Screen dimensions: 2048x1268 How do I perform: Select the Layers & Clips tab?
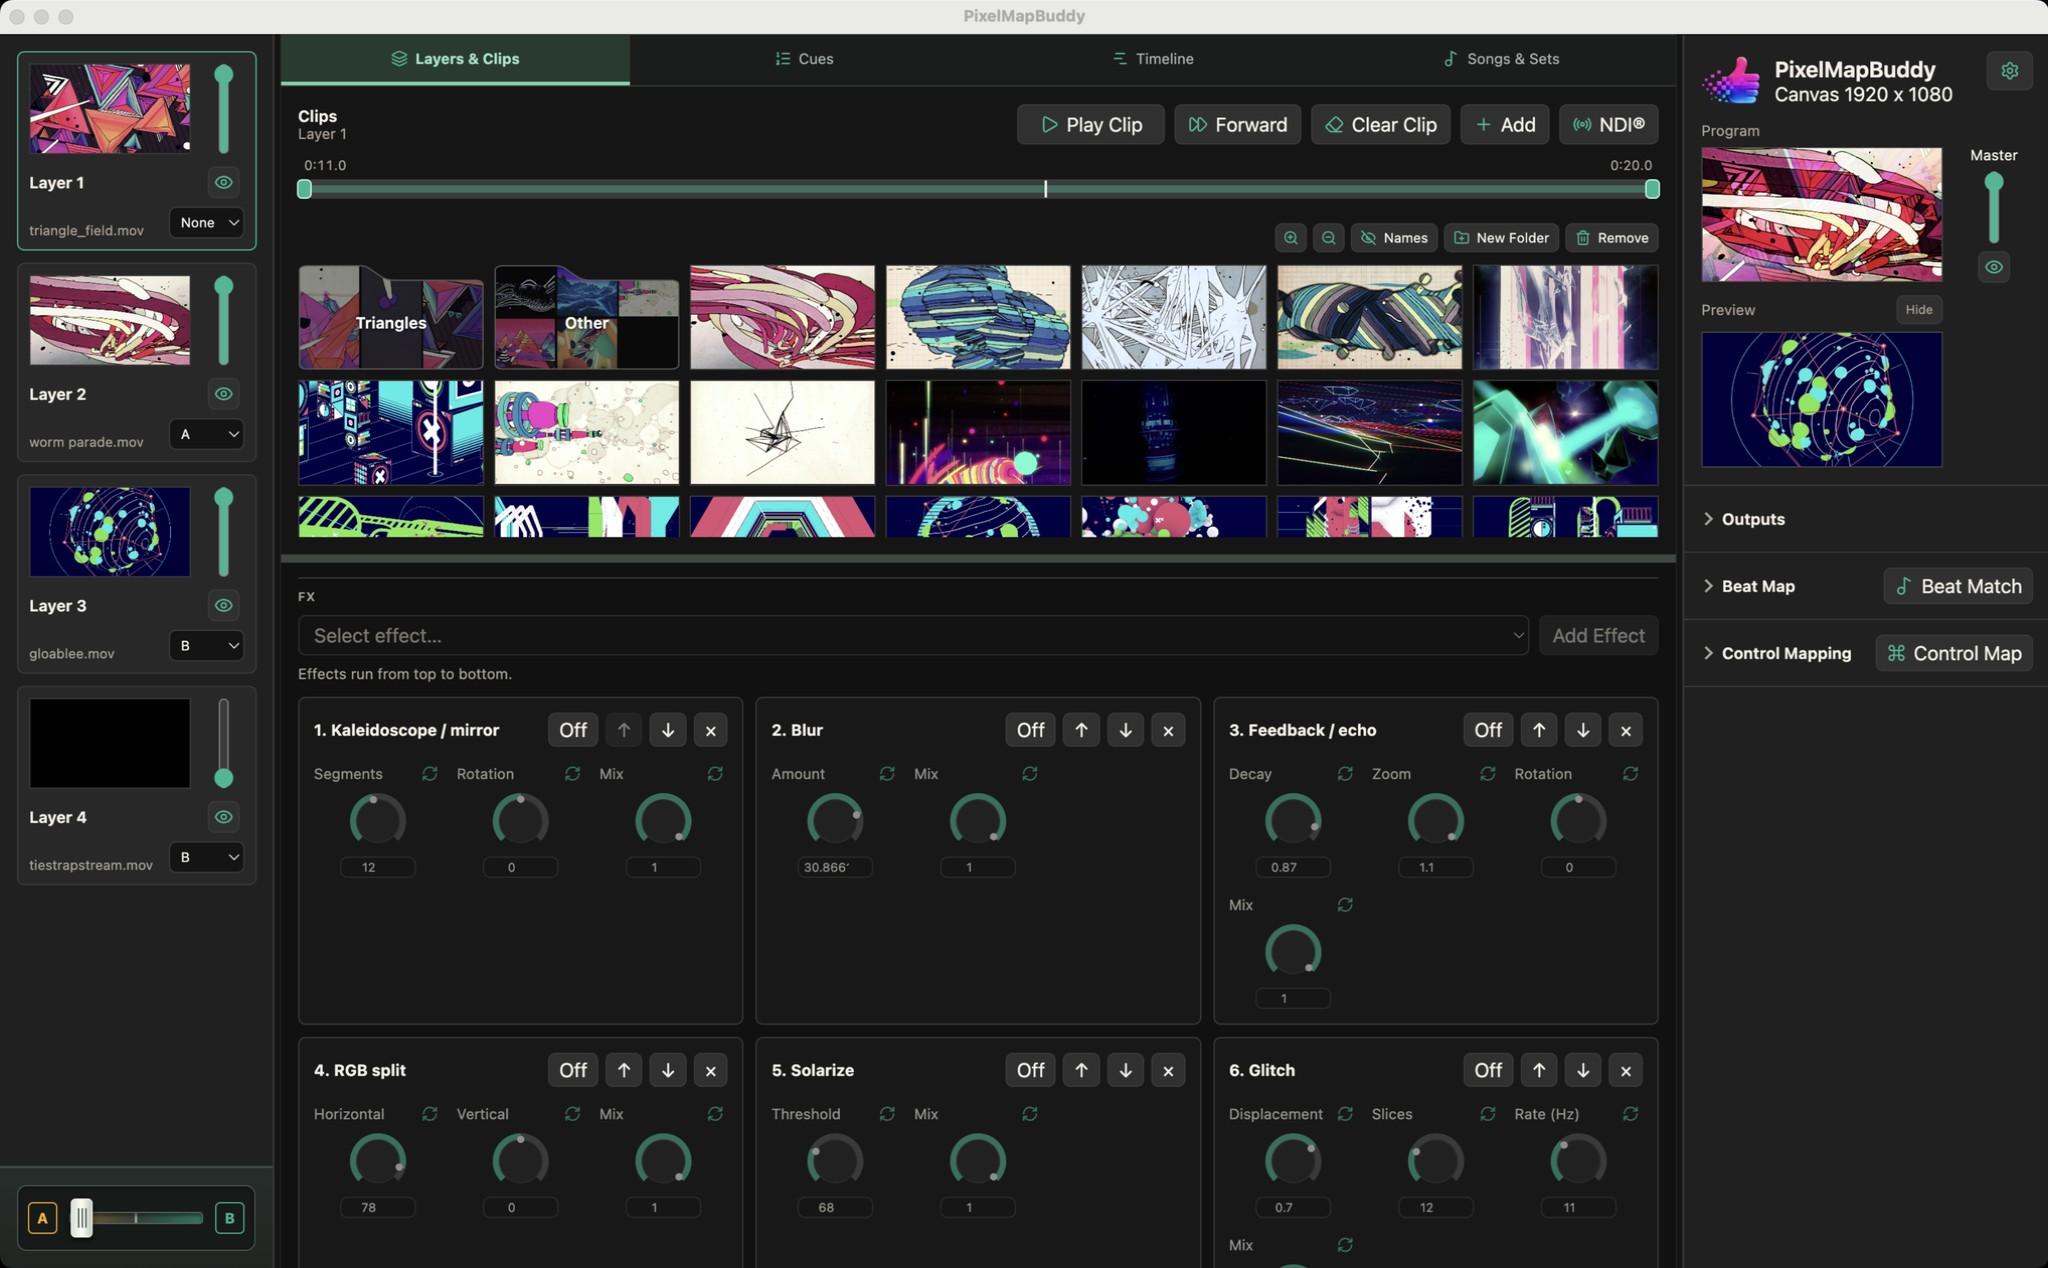pyautogui.click(x=455, y=59)
